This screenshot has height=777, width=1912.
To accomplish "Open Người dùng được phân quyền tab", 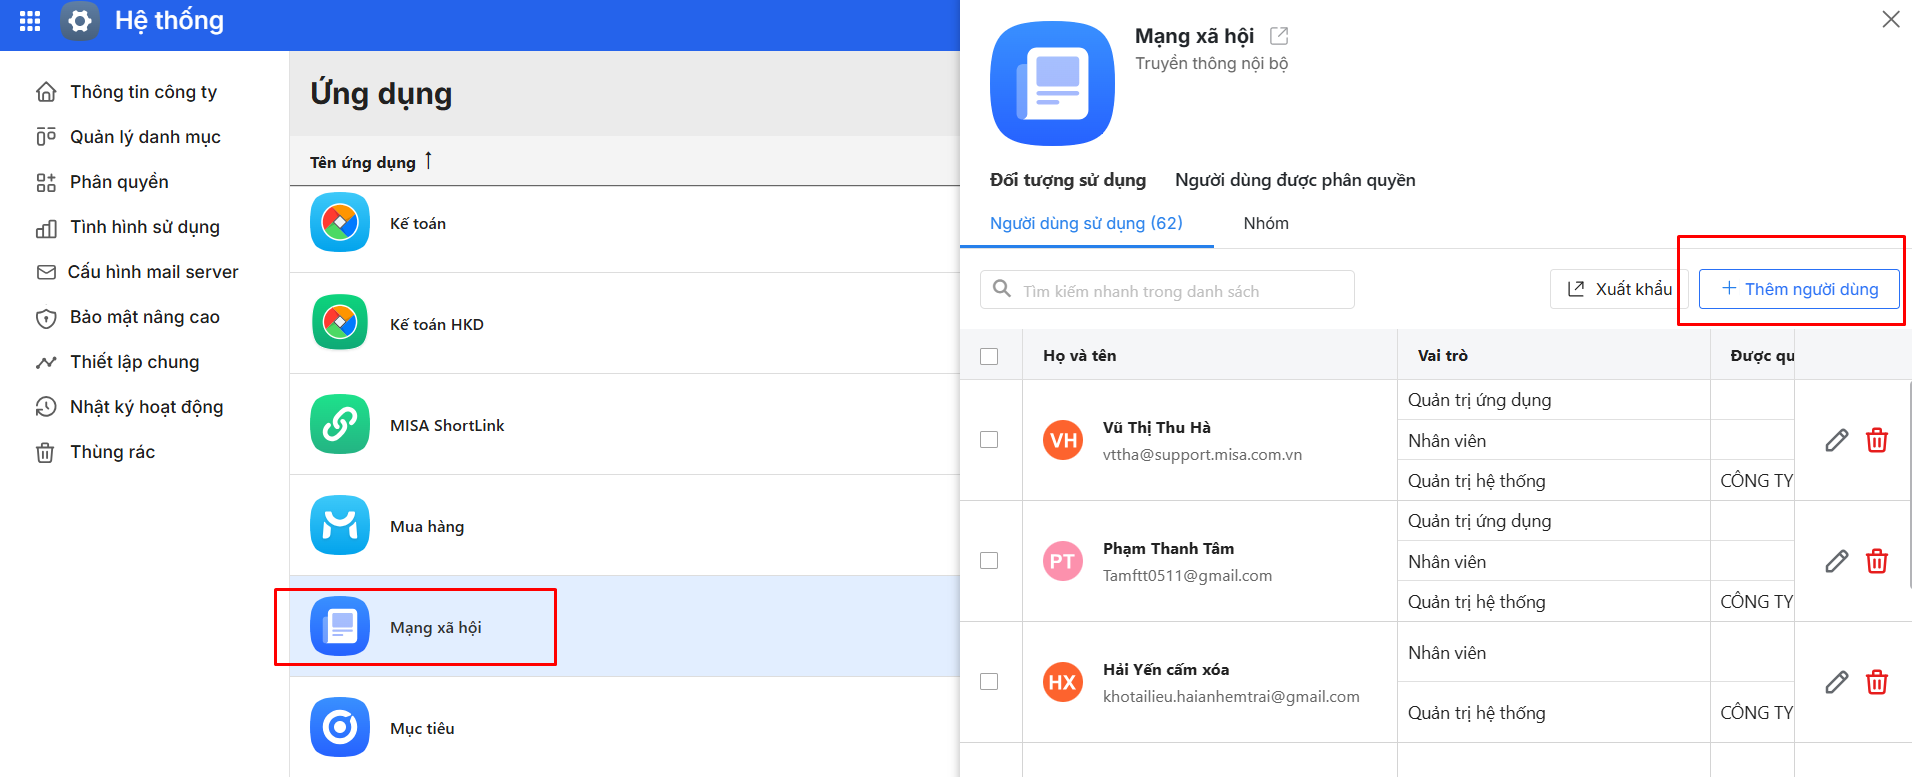I will 1295,180.
